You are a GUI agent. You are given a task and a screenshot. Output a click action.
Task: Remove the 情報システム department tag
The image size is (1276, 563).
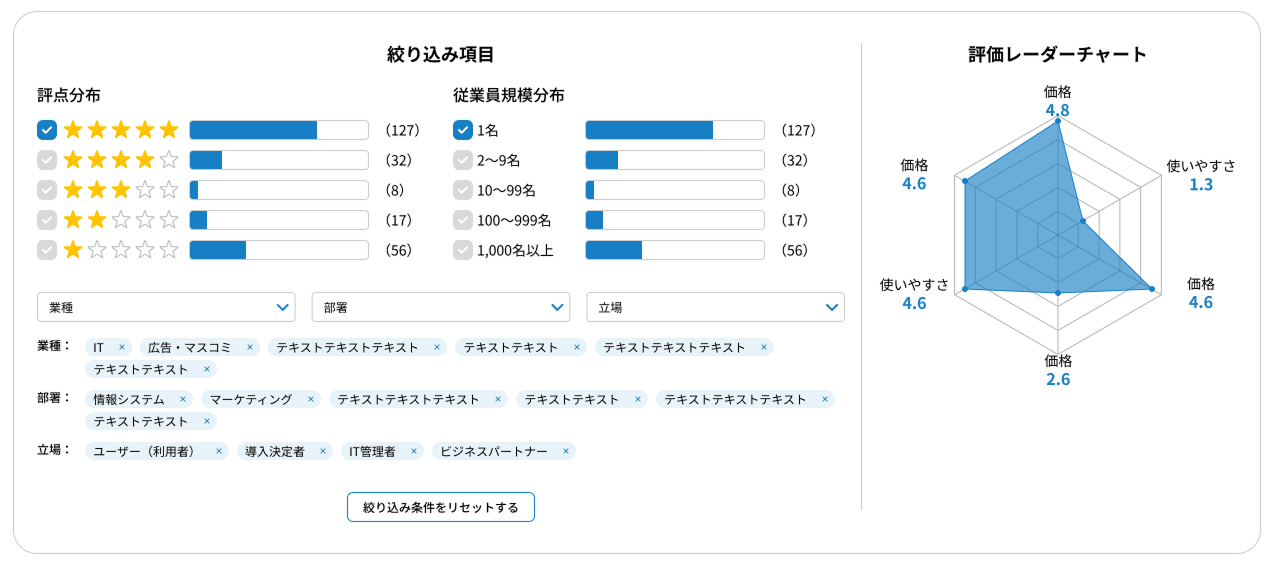point(183,399)
